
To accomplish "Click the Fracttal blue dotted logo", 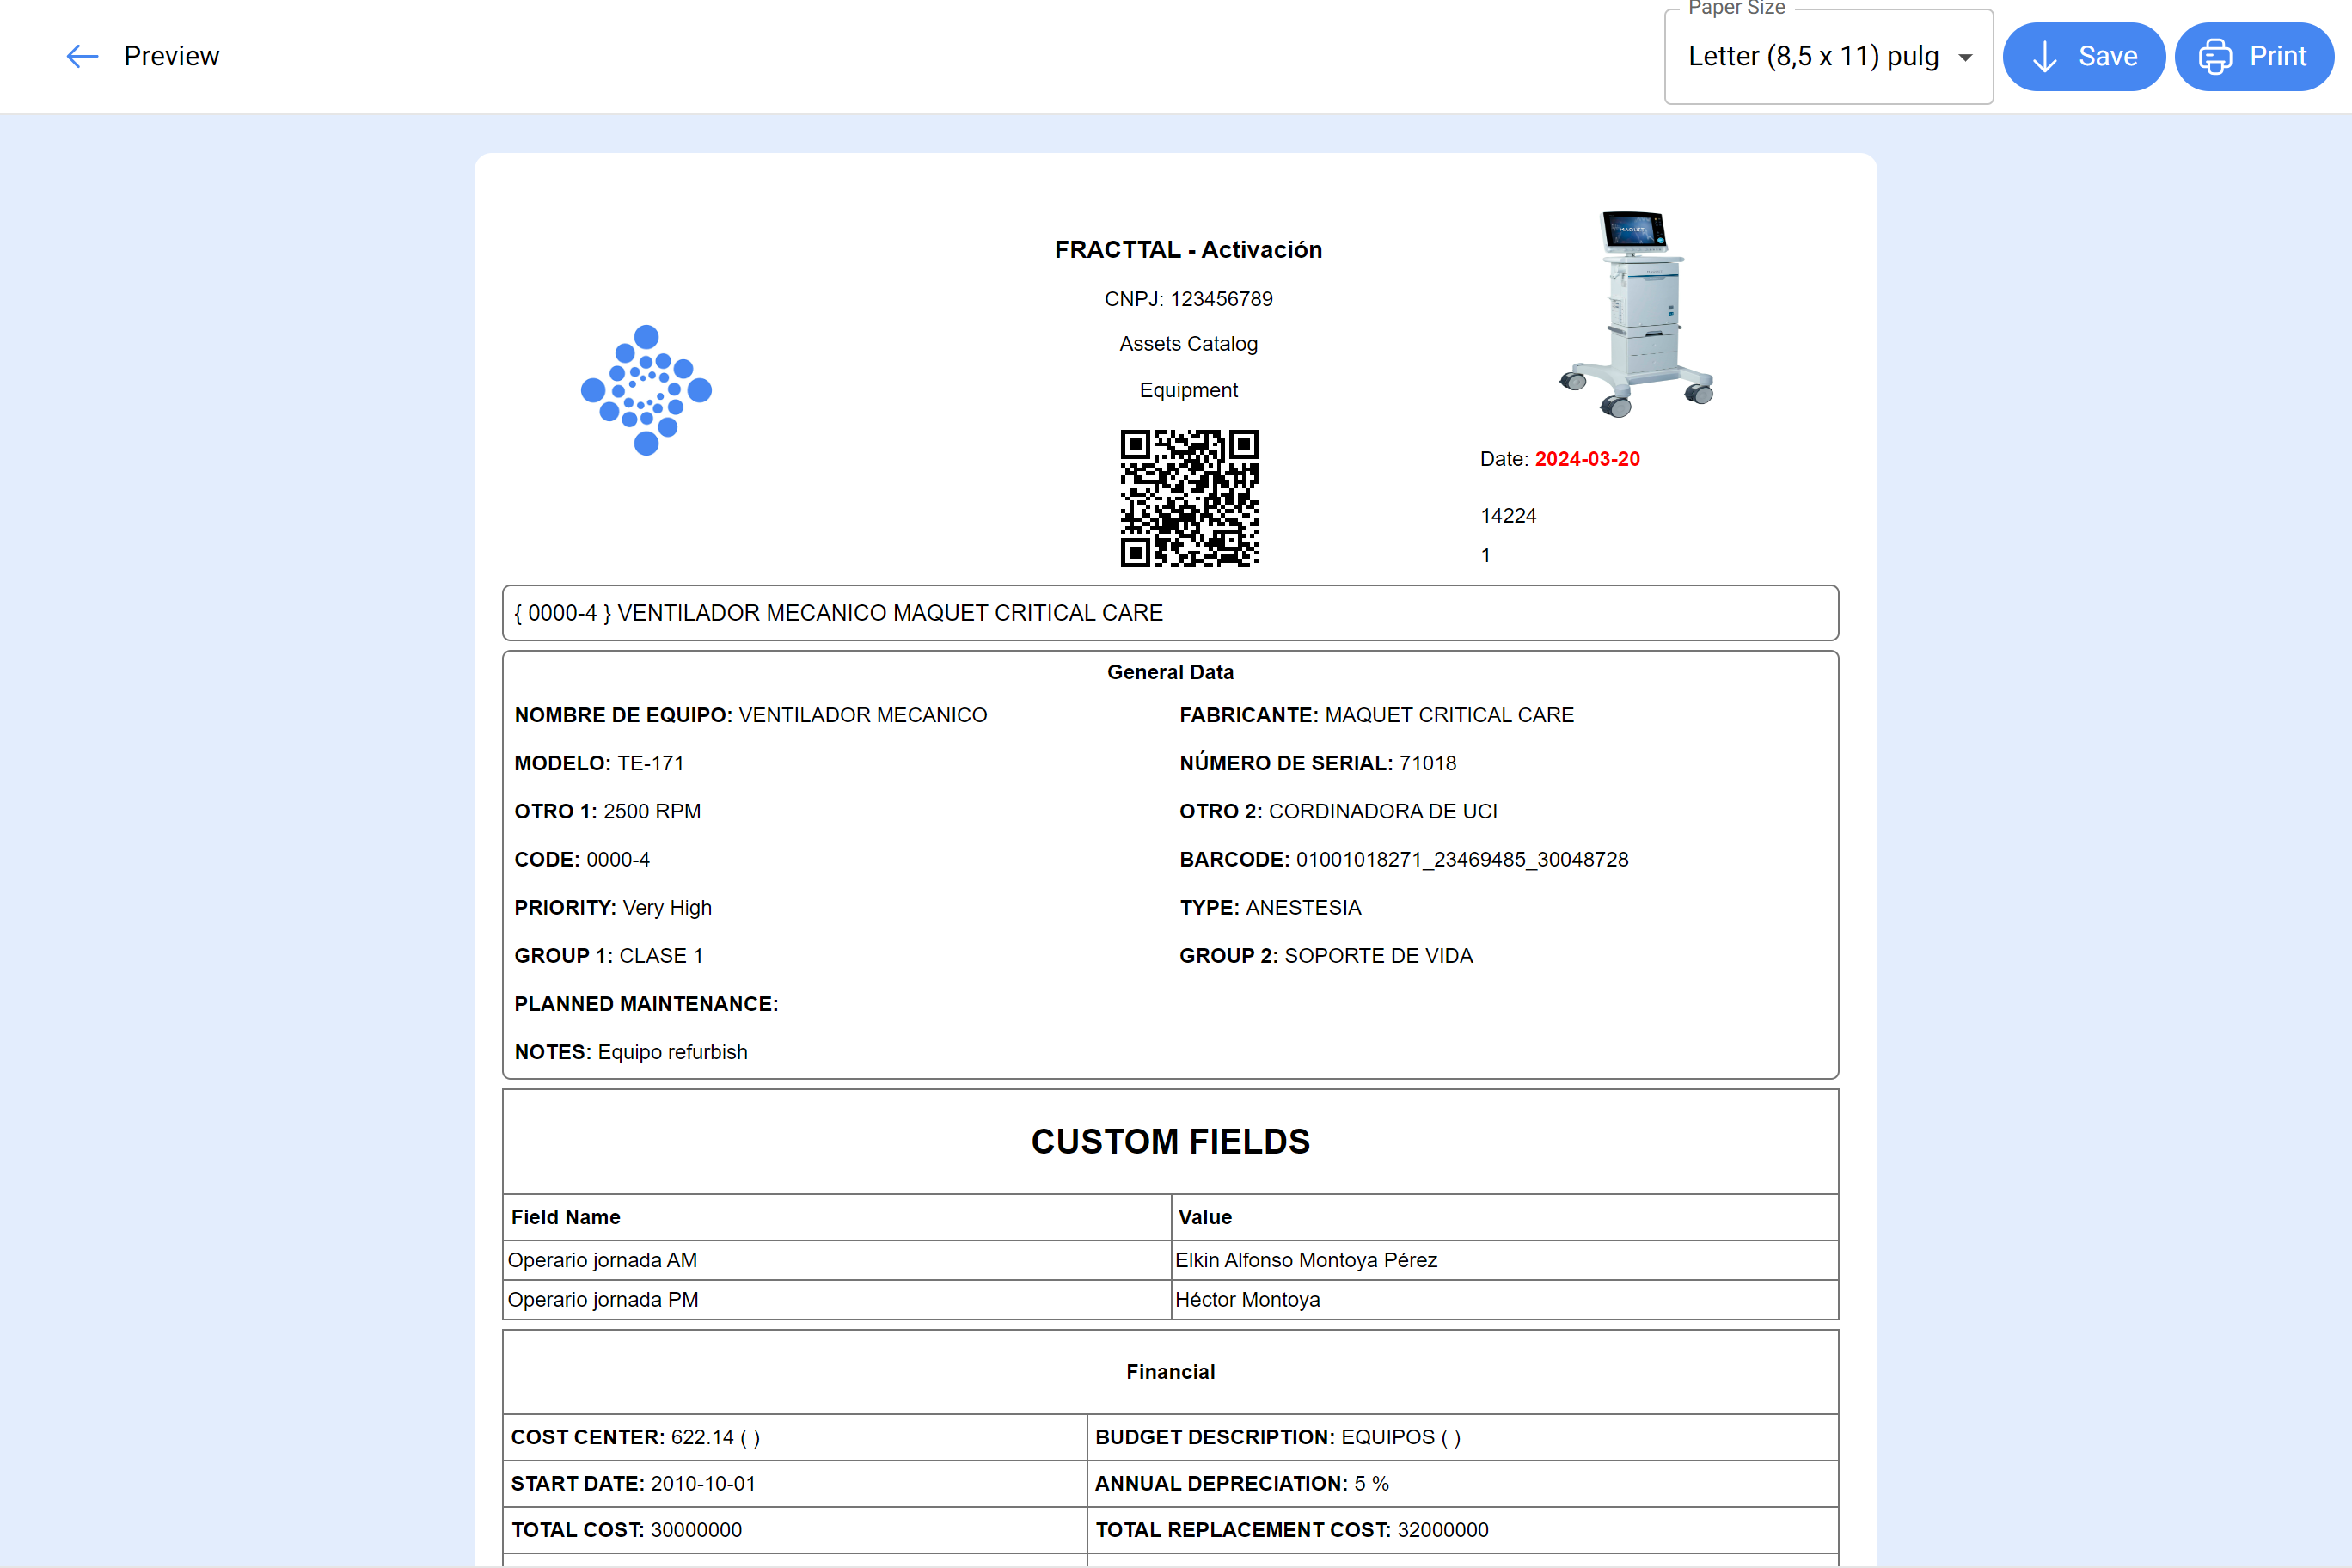I will click(x=646, y=390).
